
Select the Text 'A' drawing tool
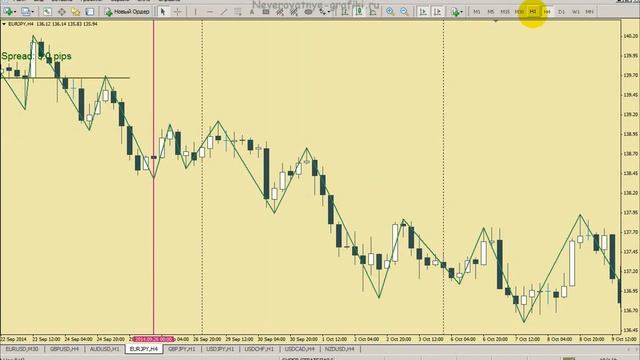click(x=252, y=12)
